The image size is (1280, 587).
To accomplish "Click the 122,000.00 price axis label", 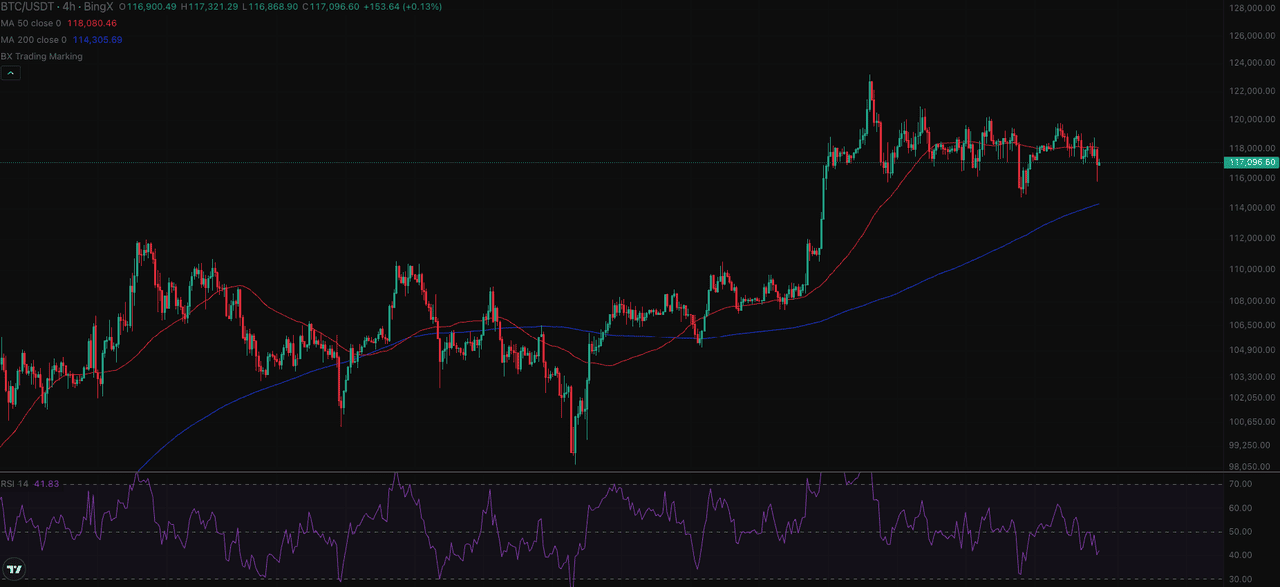I will point(1252,92).
